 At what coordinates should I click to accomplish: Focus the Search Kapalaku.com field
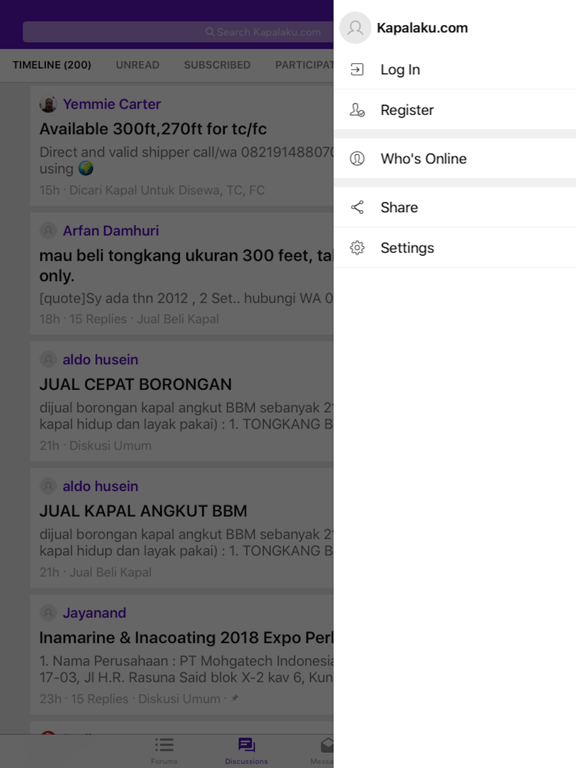pyautogui.click(x=178, y=32)
